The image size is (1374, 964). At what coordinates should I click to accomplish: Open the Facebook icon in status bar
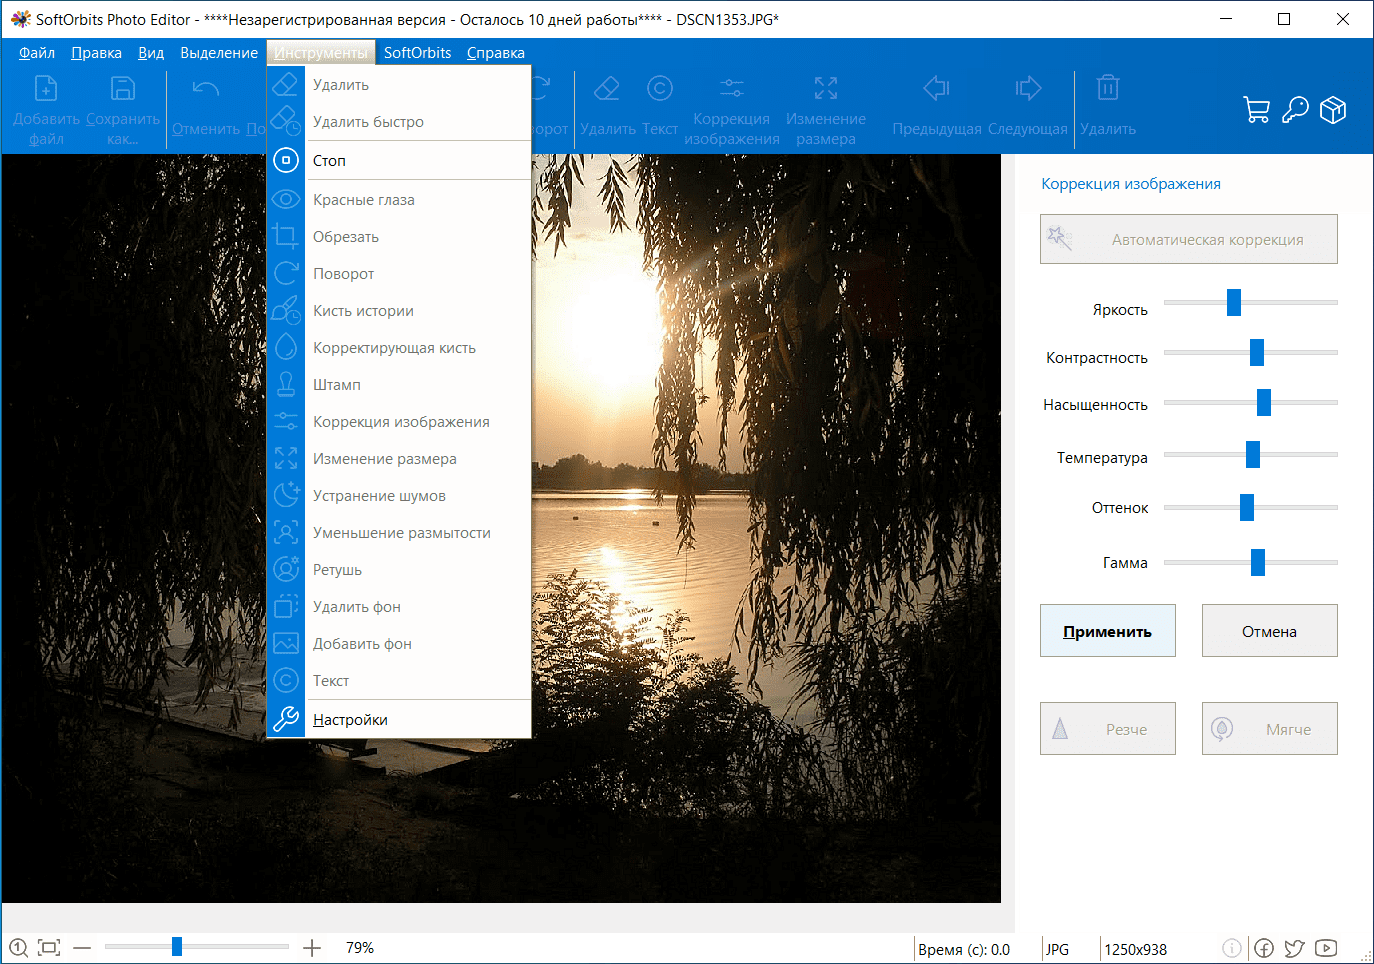(1264, 948)
